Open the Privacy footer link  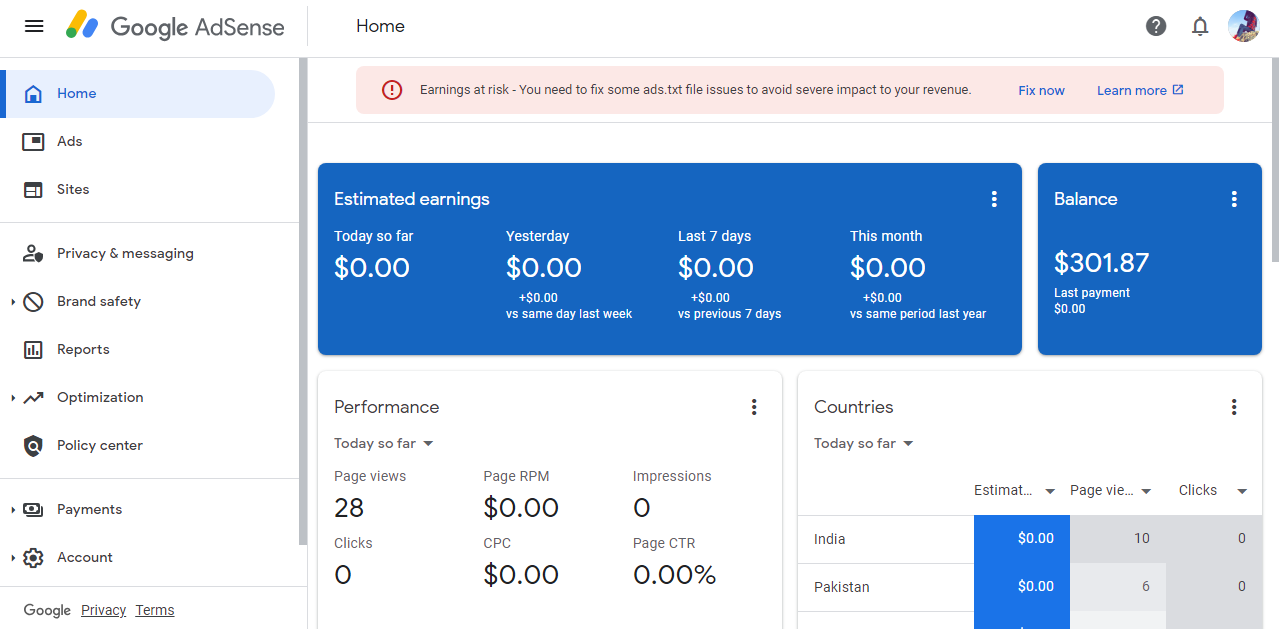103,610
